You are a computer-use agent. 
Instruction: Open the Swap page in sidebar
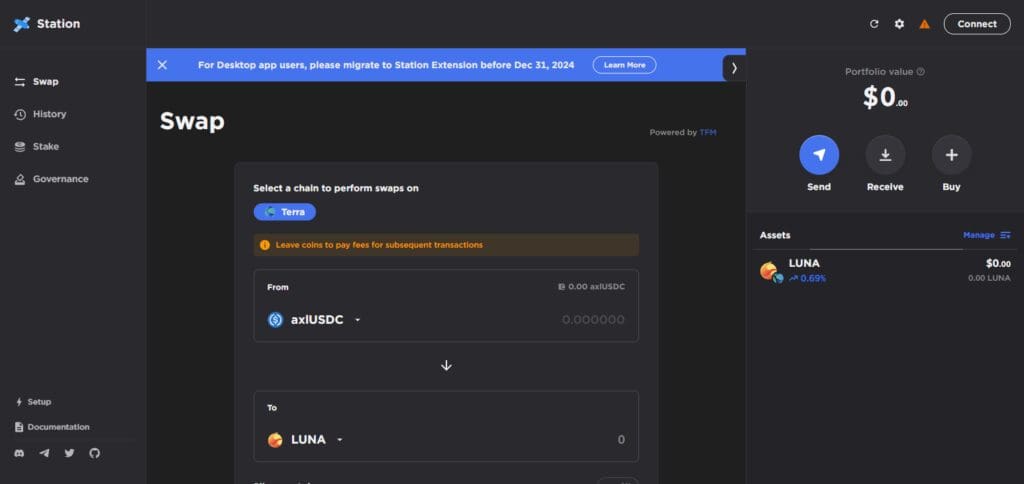37,82
